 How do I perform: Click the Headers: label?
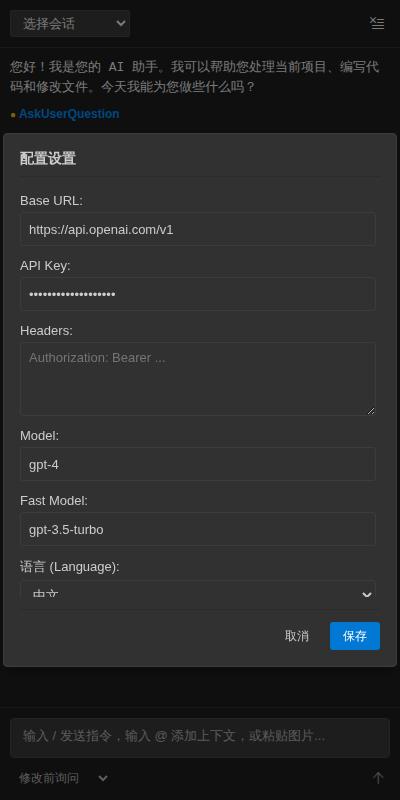coord(46,331)
